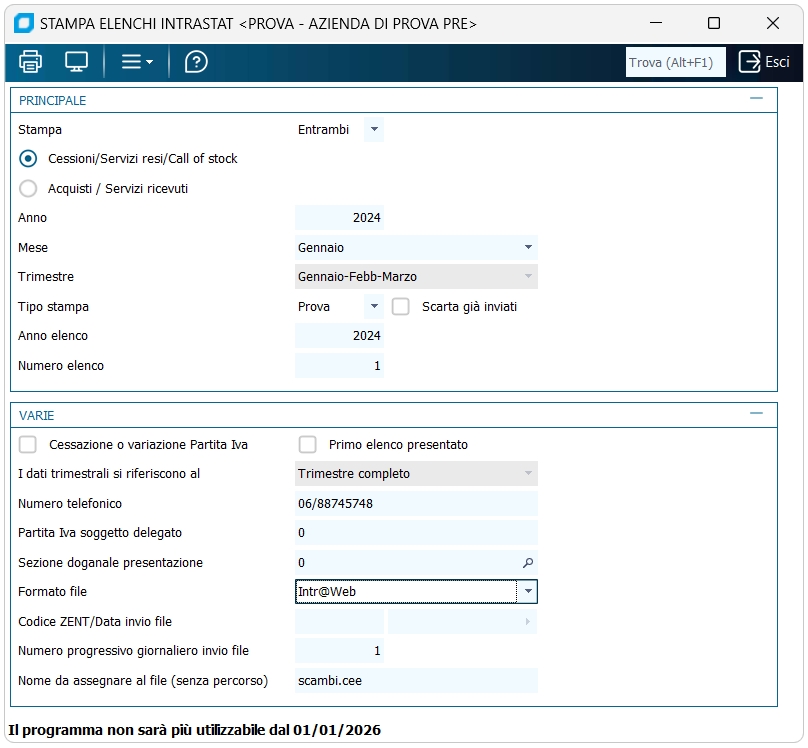The image size is (808, 748).
Task: Click the Numero telefonico field
Action: (416, 503)
